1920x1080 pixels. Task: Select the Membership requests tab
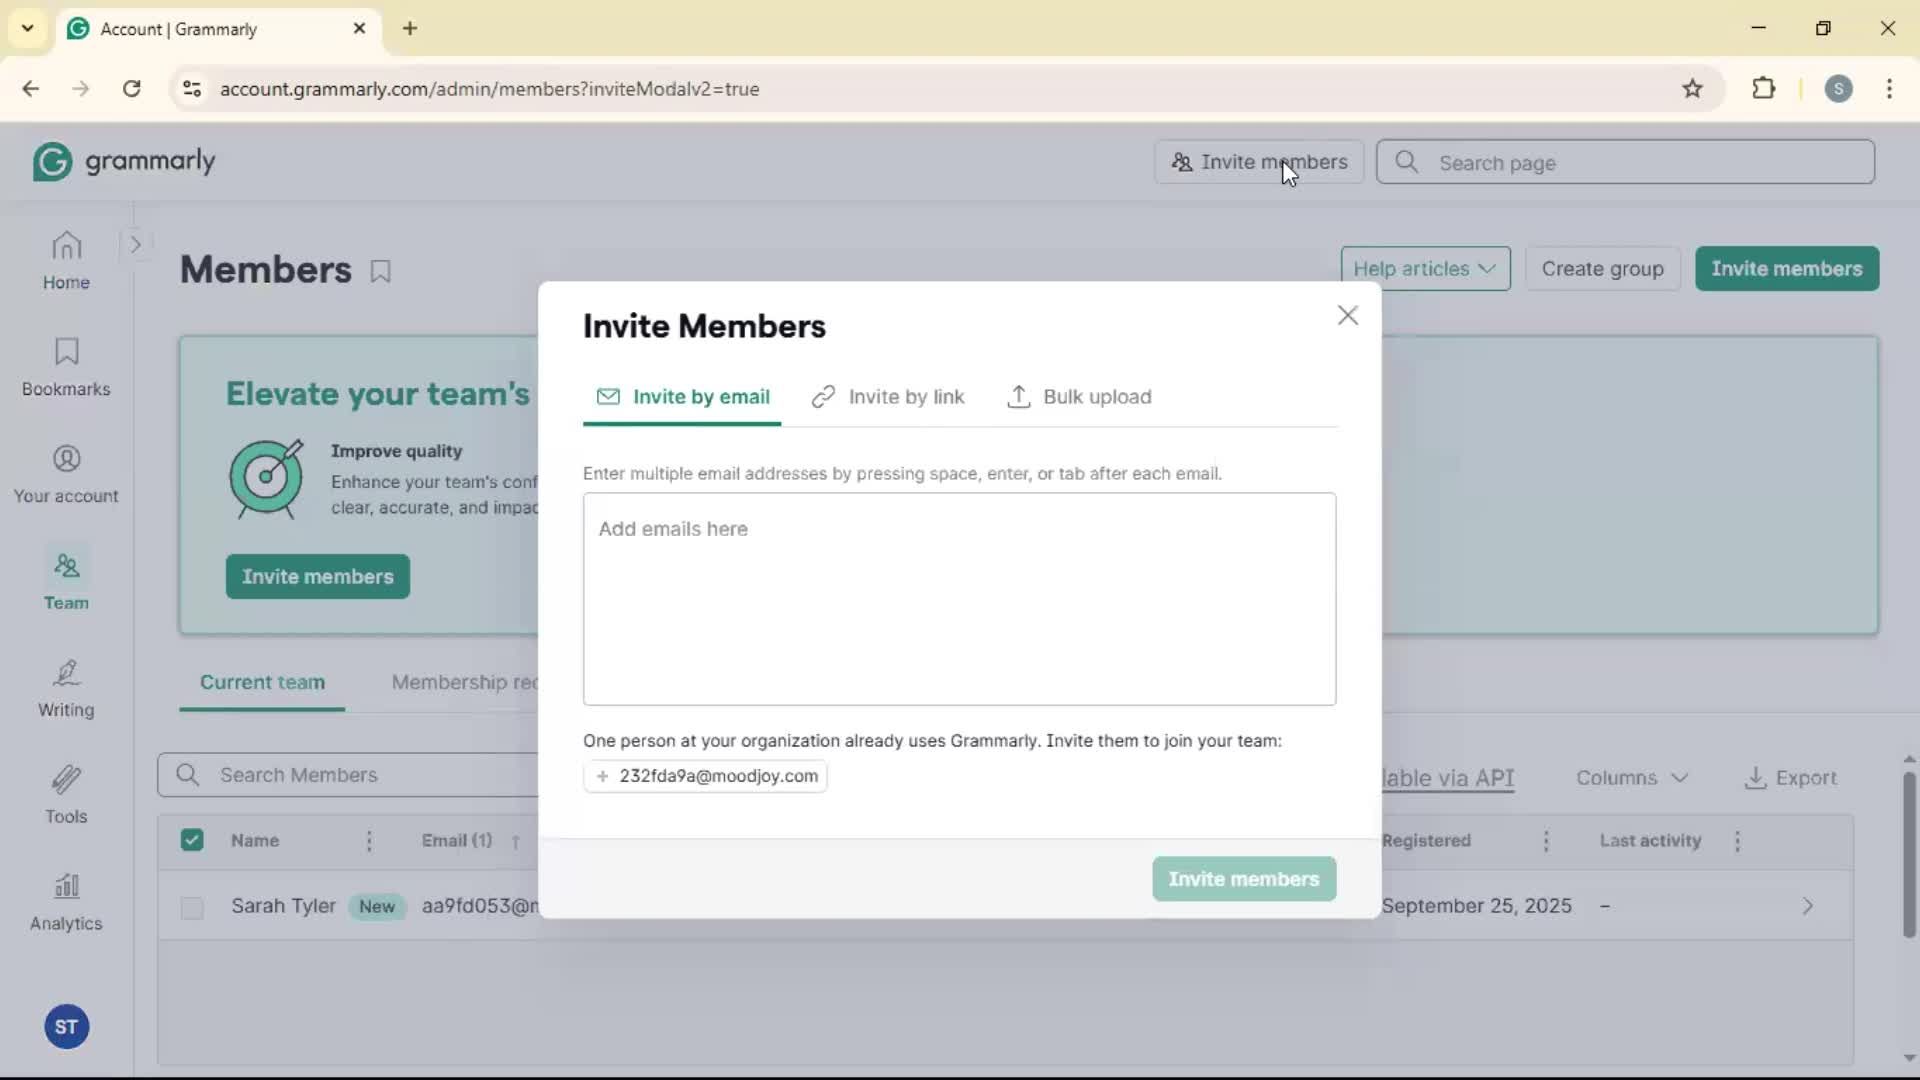(465, 683)
